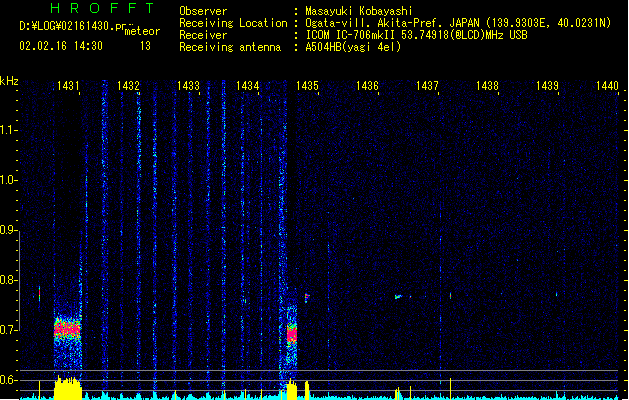Click the 'Receiving antenna' label
This screenshot has height=400, width=629.
click(x=230, y=47)
